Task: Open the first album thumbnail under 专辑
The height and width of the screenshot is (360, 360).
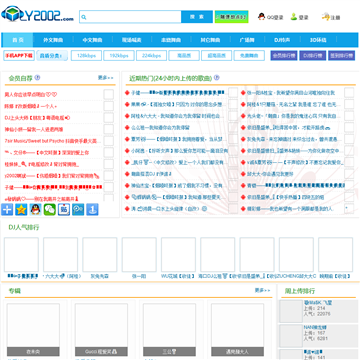Action: pyautogui.click(x=33, y=329)
